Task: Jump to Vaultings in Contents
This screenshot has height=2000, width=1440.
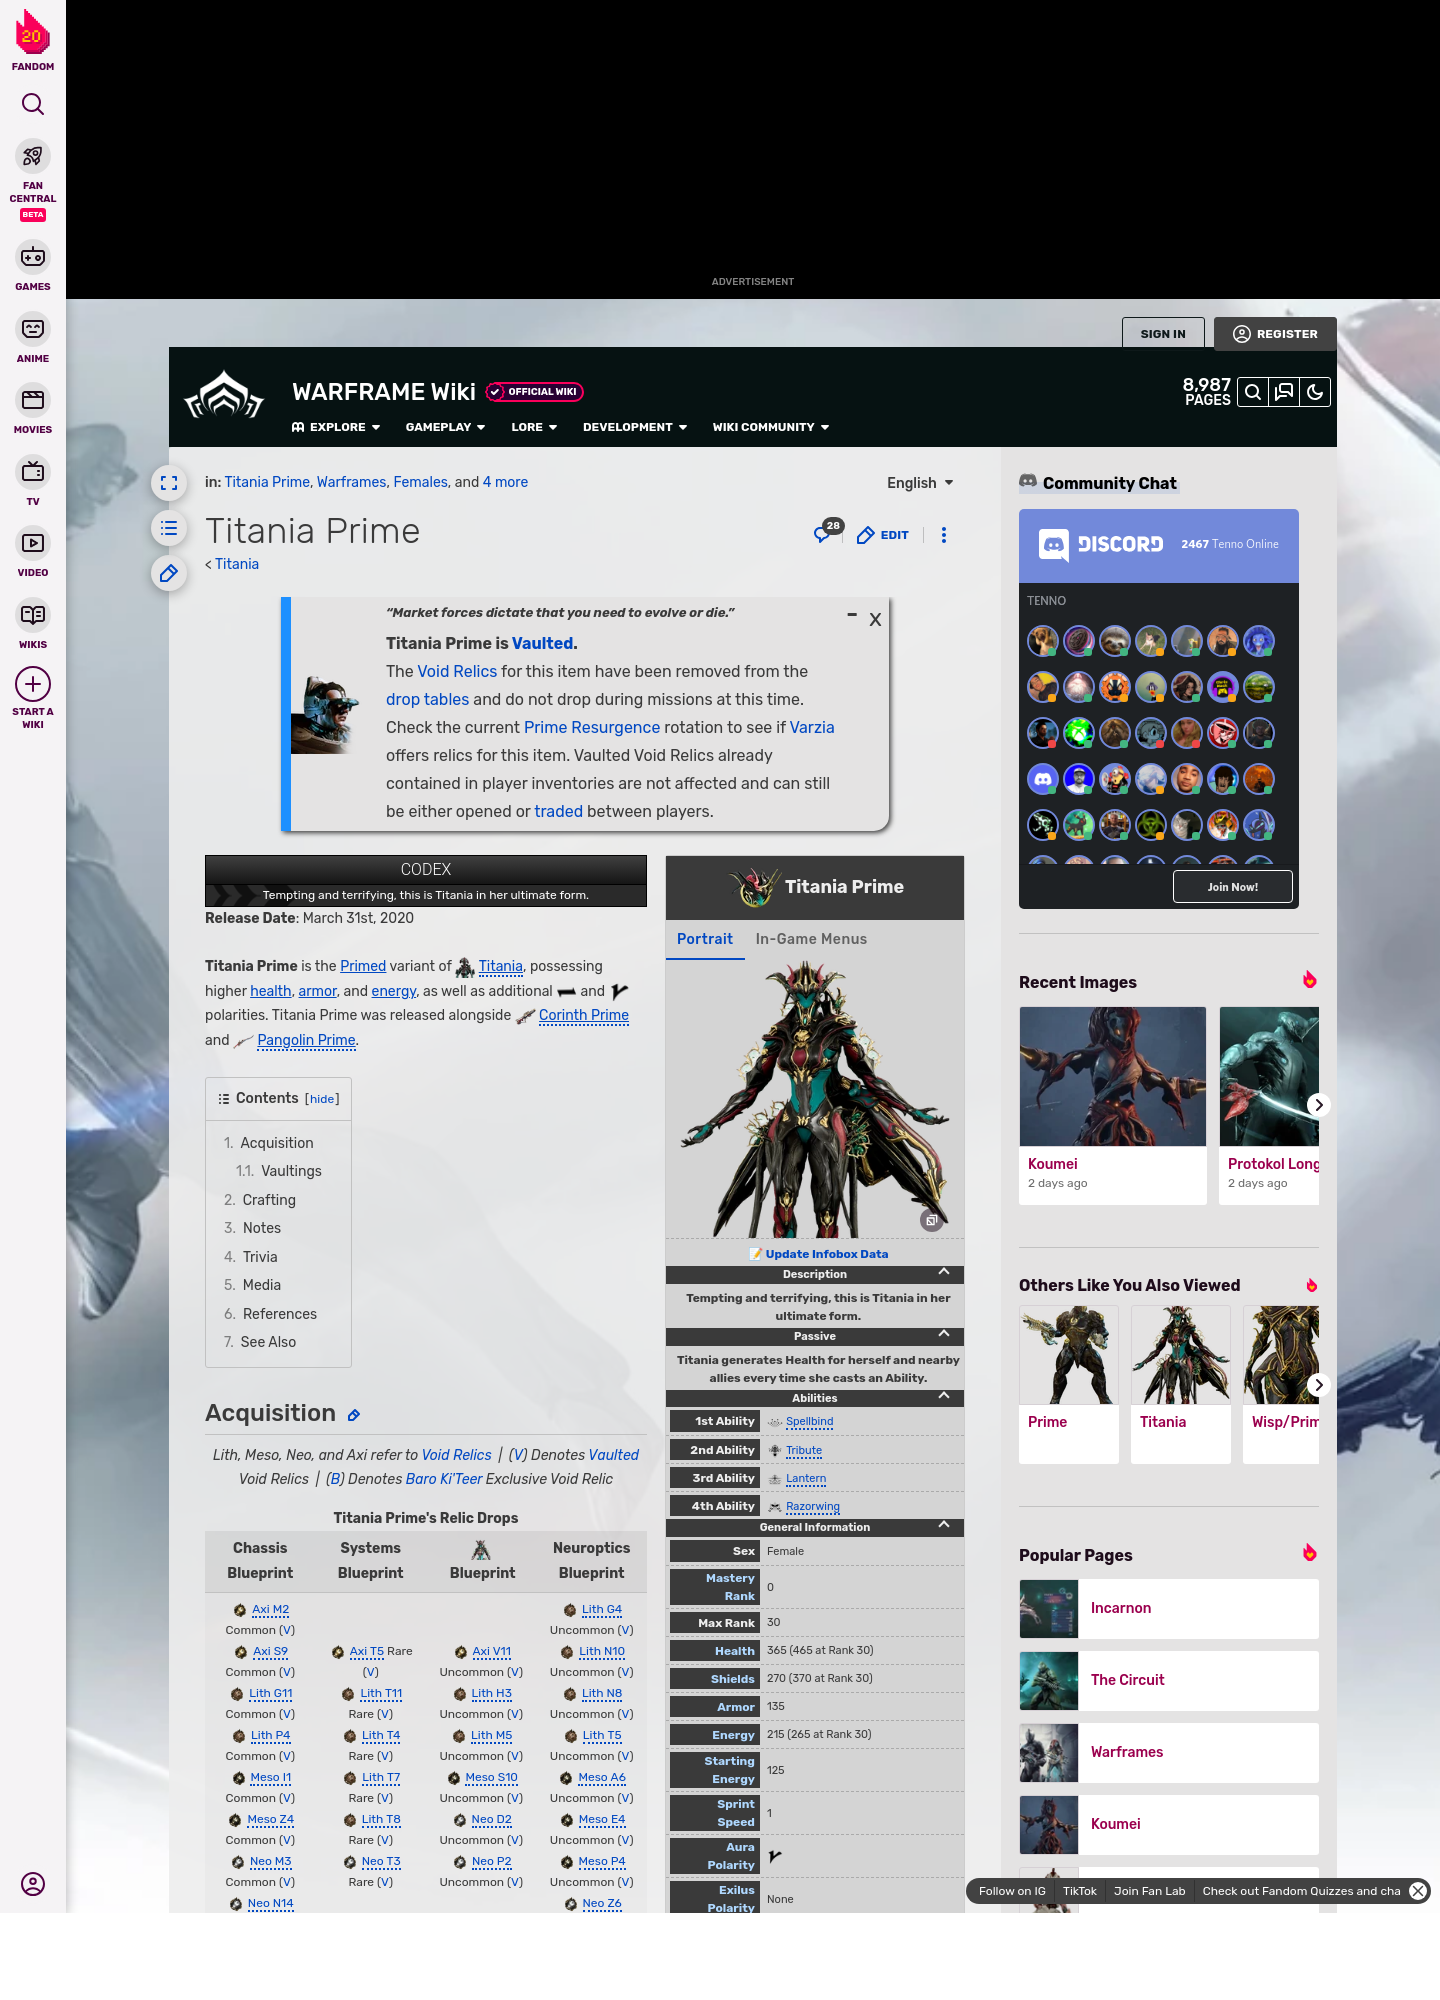Action: pos(291,1171)
